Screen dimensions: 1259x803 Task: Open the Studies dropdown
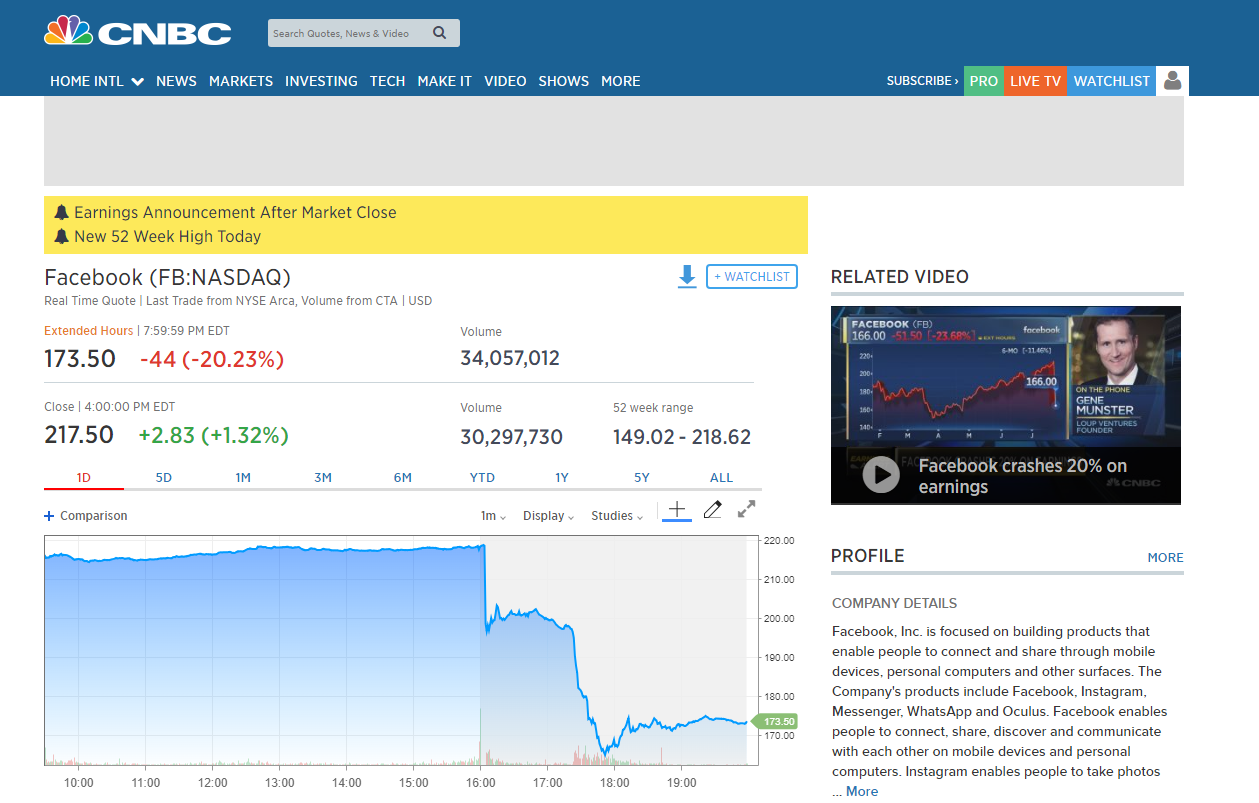[618, 516]
